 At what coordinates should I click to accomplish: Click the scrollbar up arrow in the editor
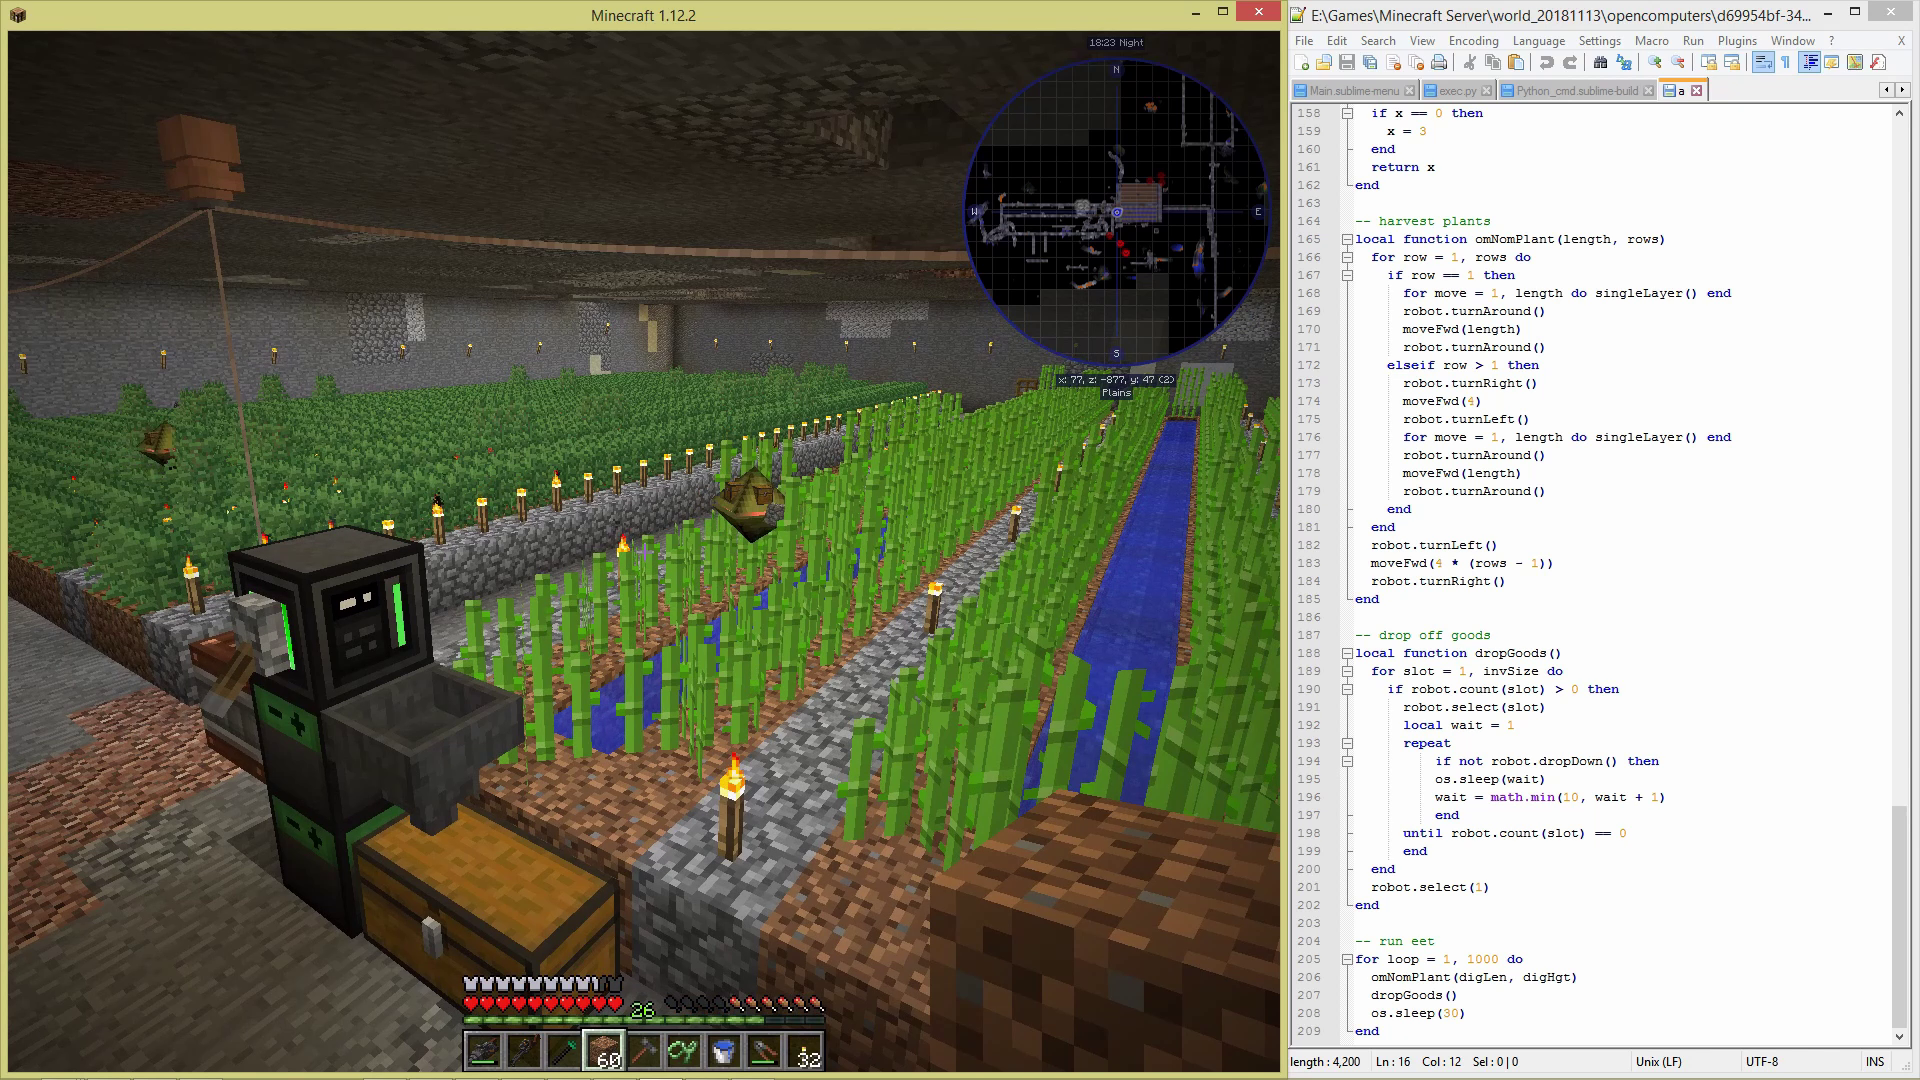(1900, 113)
